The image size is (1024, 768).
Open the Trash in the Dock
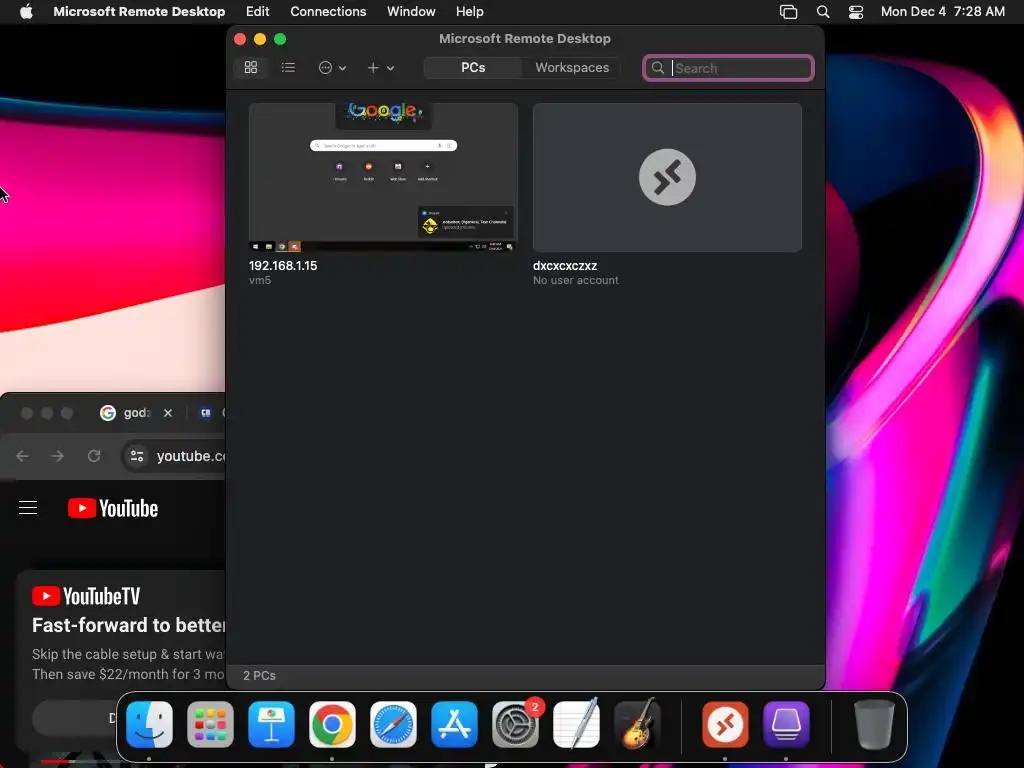[874, 724]
